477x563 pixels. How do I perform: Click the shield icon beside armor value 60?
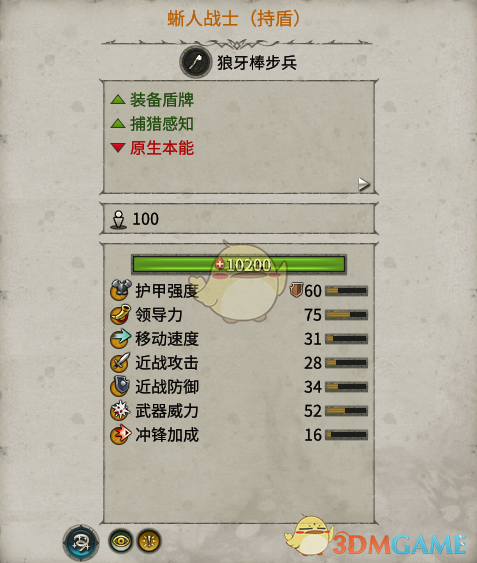[296, 289]
